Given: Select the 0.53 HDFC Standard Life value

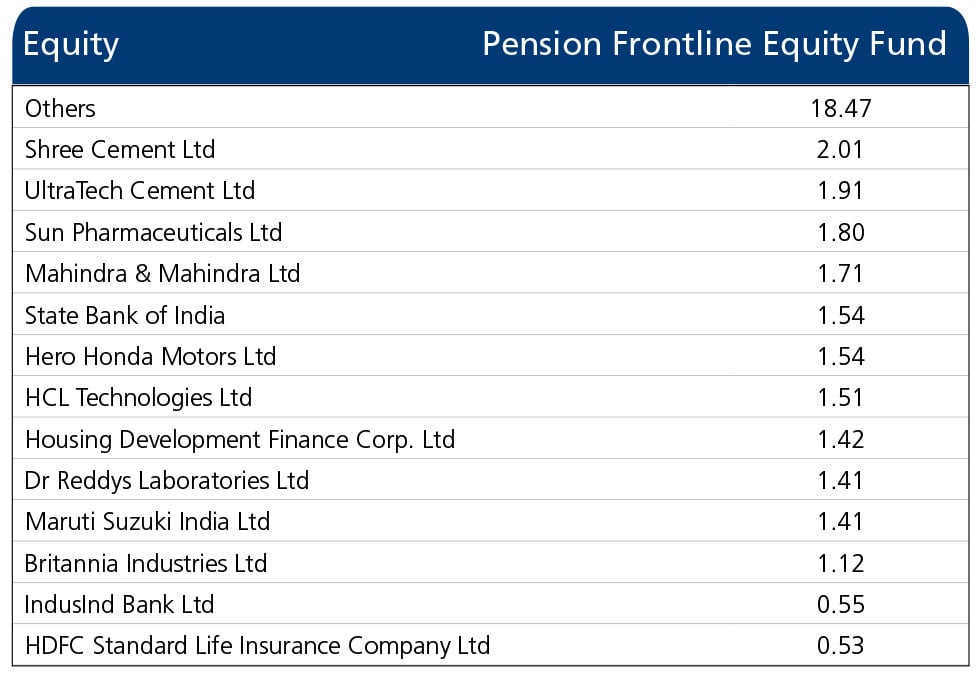Looking at the screenshot, I should 840,646.
